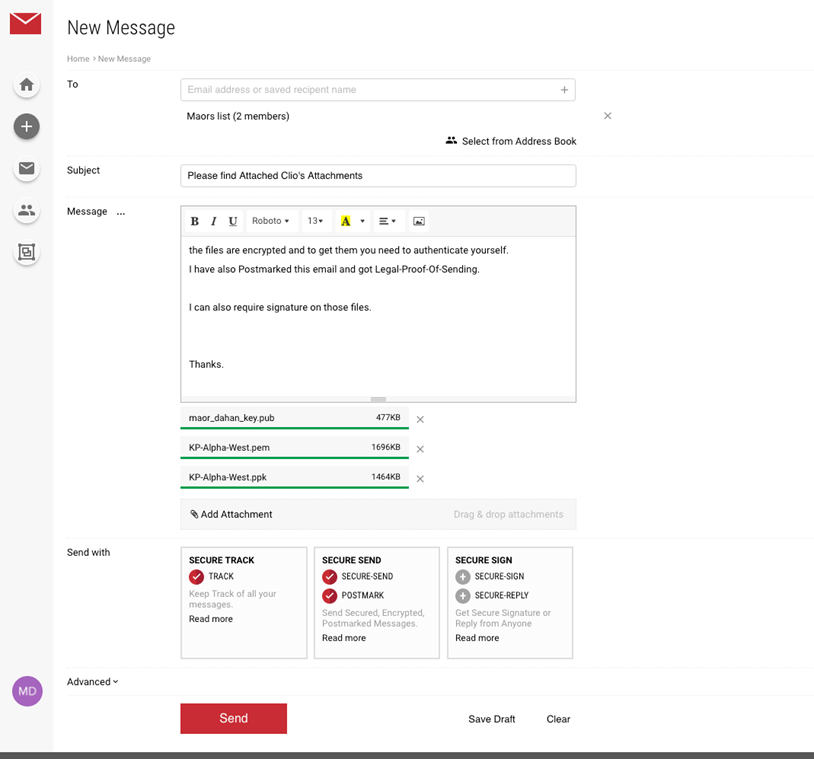Remove the maor_dahan_key.pub attachment
The image size is (814, 759).
pyautogui.click(x=420, y=420)
